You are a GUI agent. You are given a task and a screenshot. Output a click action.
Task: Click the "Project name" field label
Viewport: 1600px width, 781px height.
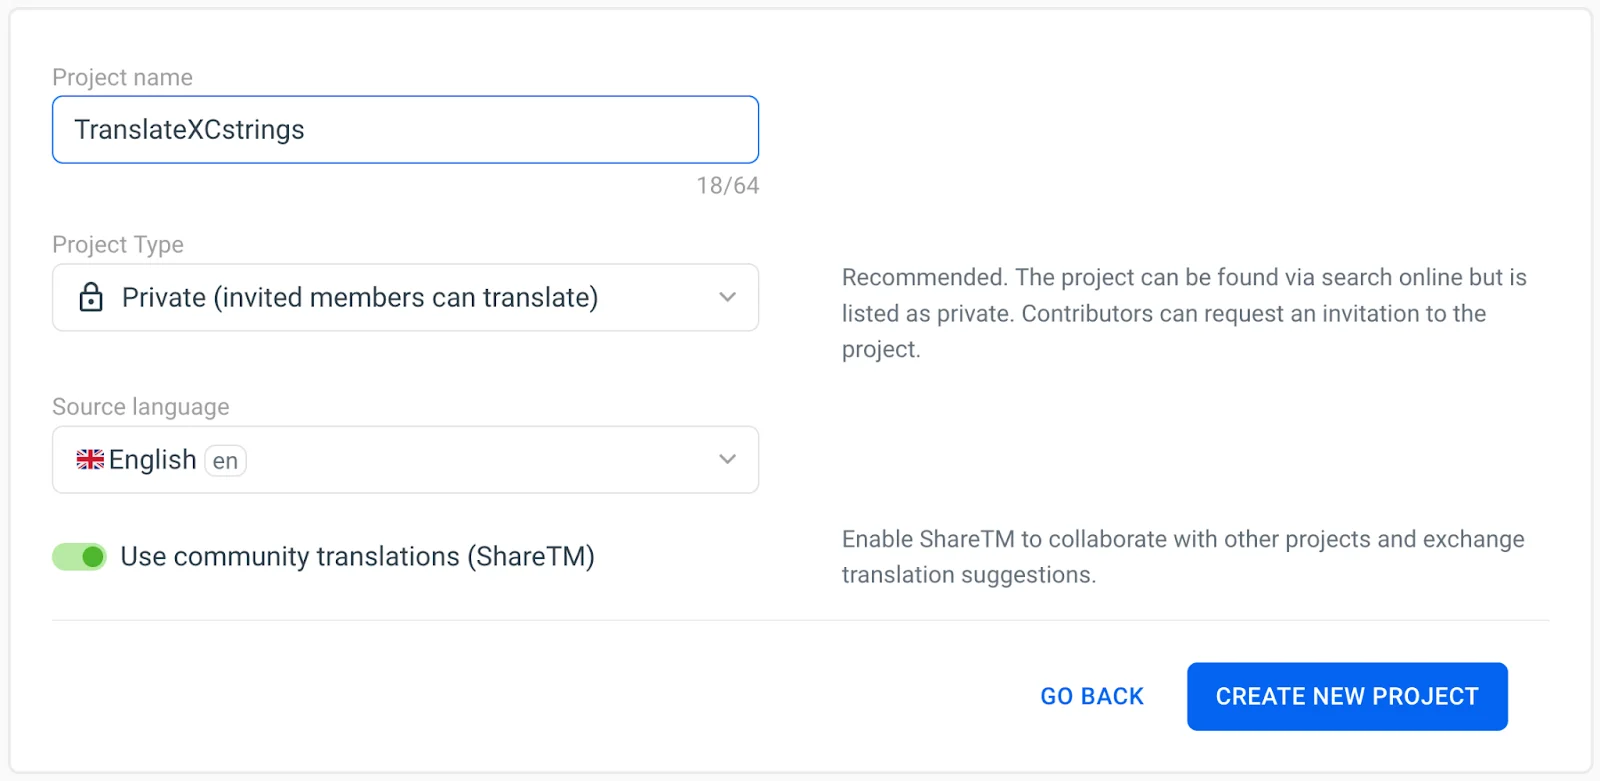click(x=122, y=77)
